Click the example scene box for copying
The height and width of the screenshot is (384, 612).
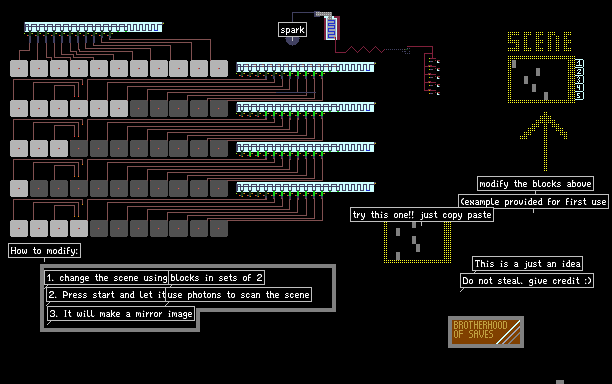(417, 242)
